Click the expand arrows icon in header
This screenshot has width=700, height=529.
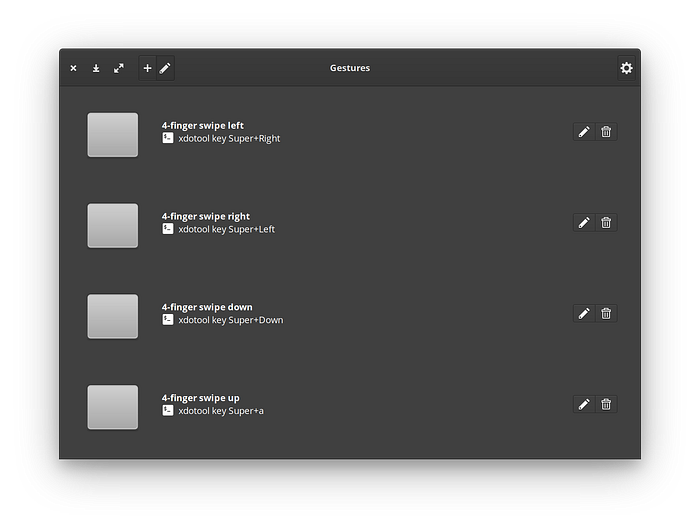(x=119, y=68)
